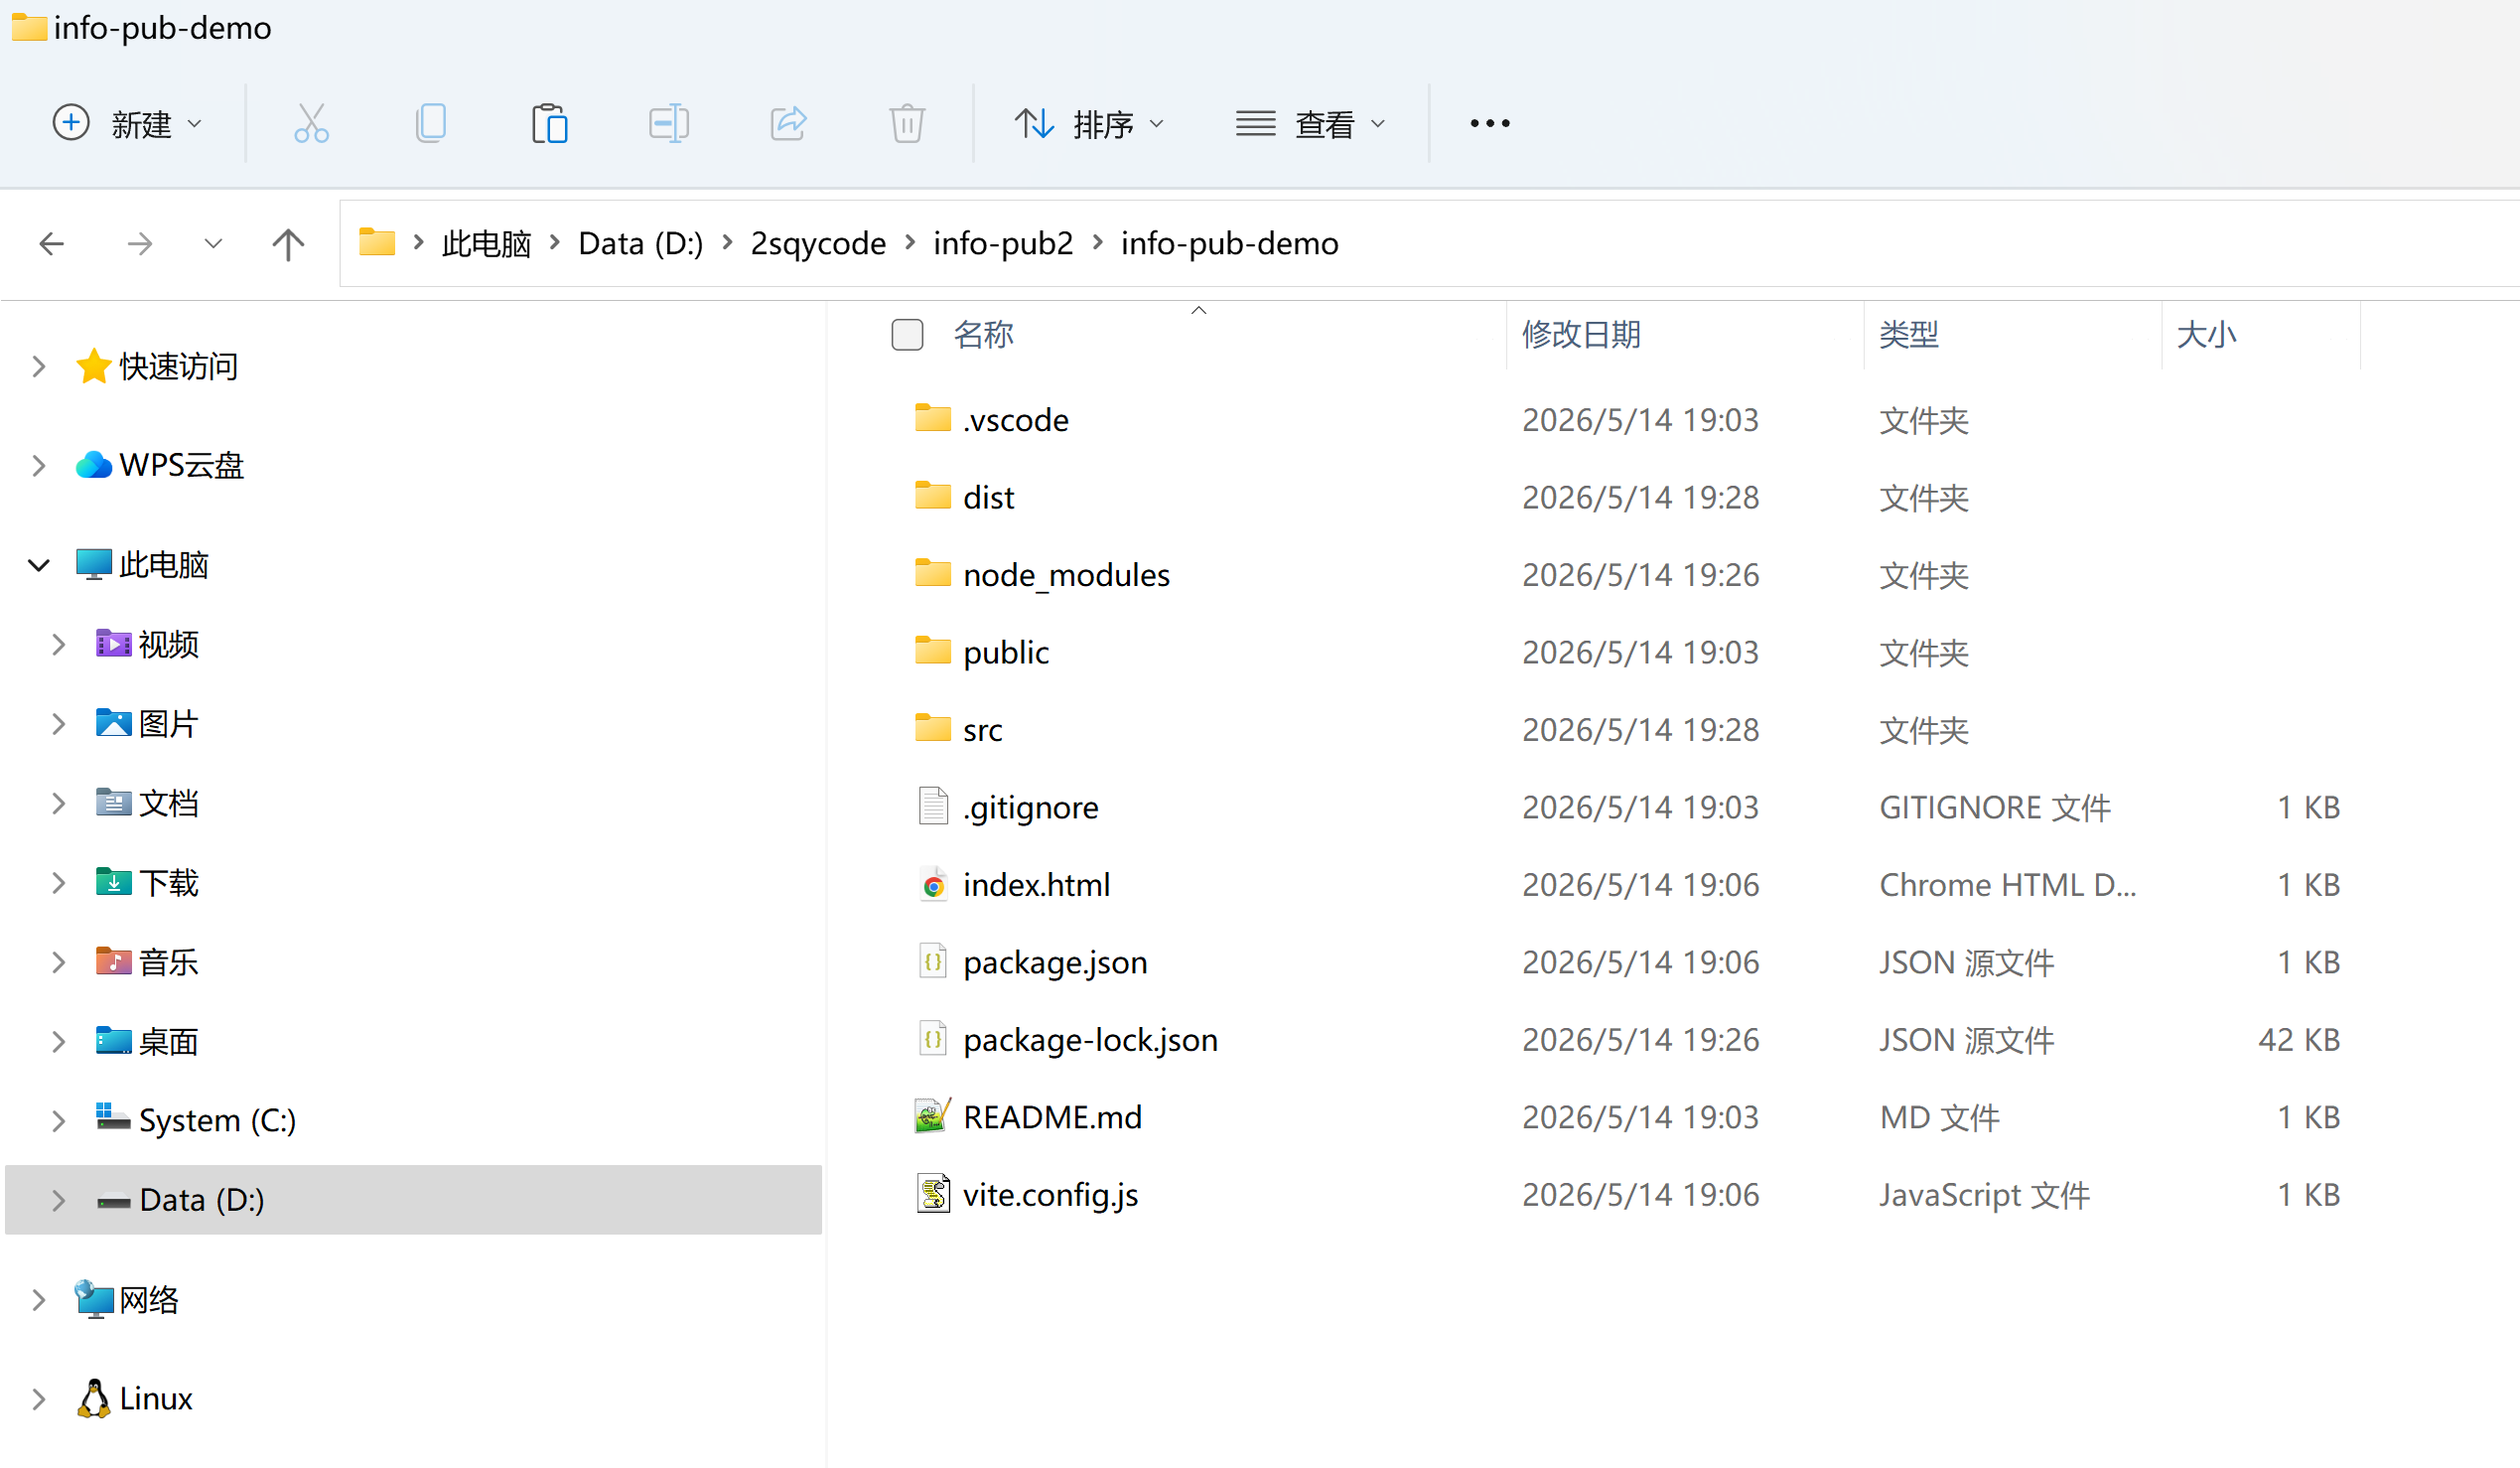
Task: Click the Delete trash can icon
Action: (907, 124)
